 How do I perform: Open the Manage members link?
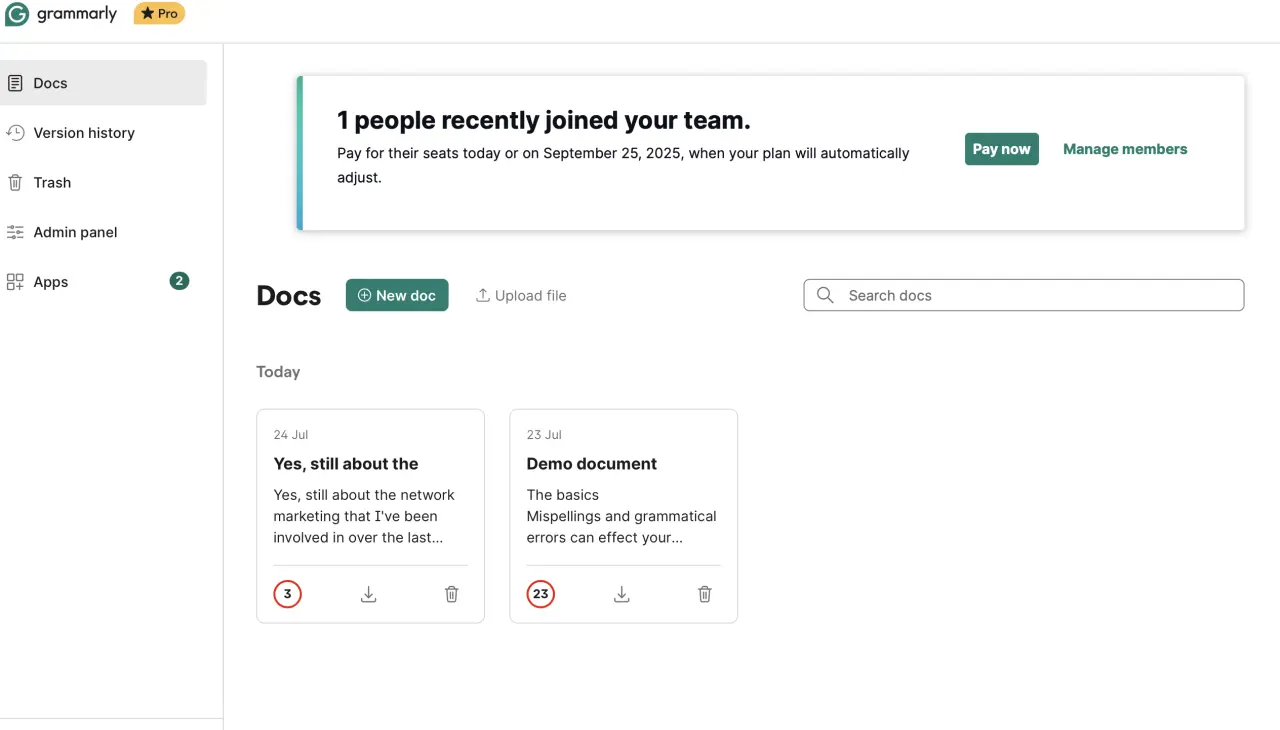pos(1125,149)
